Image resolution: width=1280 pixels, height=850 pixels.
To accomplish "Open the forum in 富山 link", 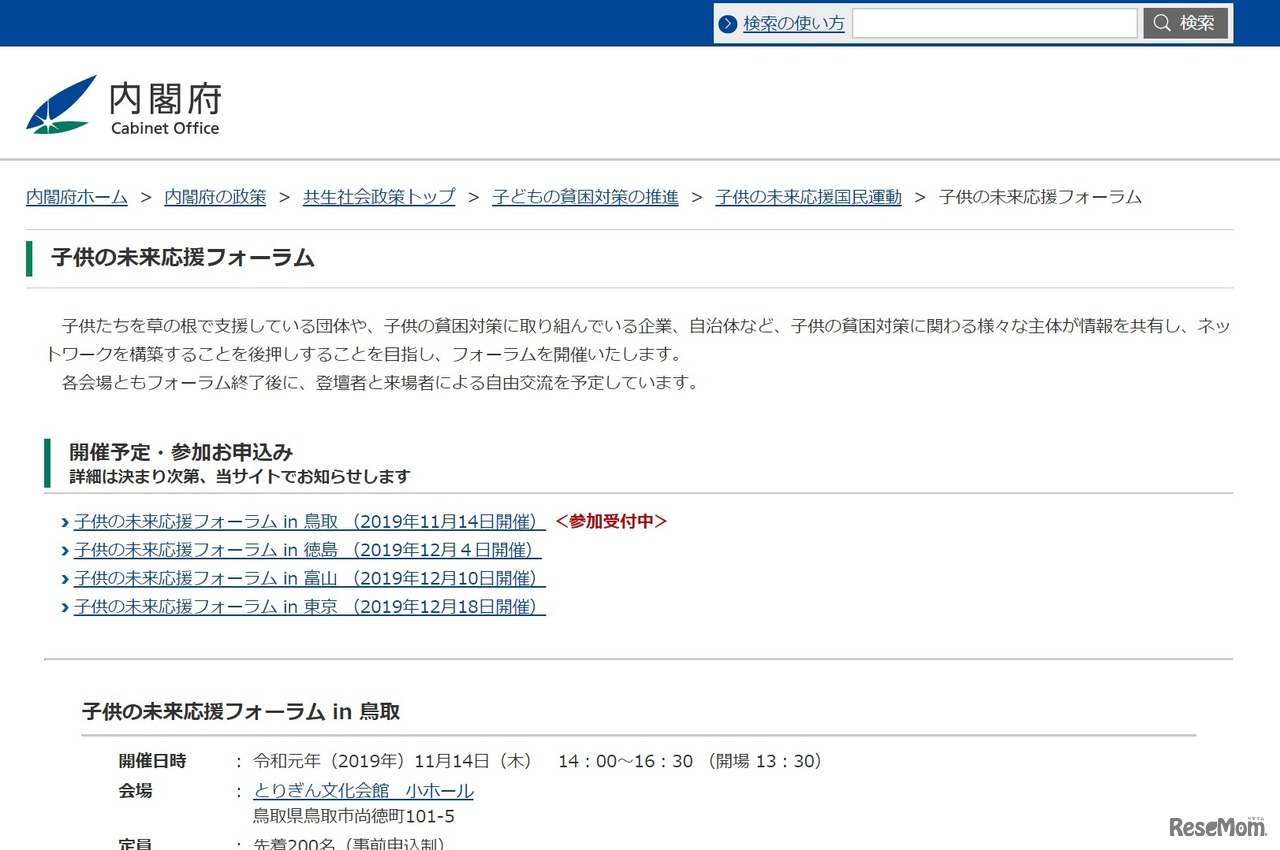I will click(x=310, y=578).
